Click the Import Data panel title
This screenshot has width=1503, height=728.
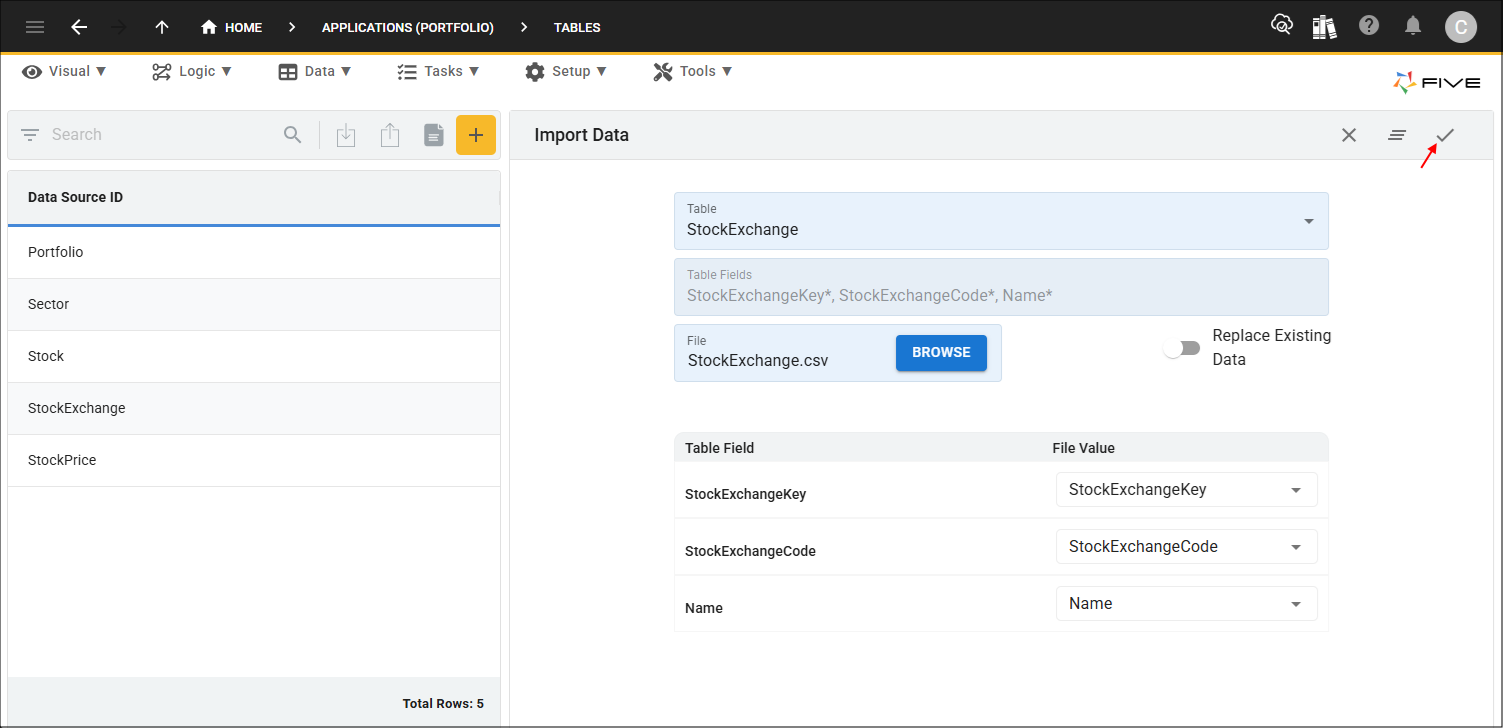(x=582, y=135)
